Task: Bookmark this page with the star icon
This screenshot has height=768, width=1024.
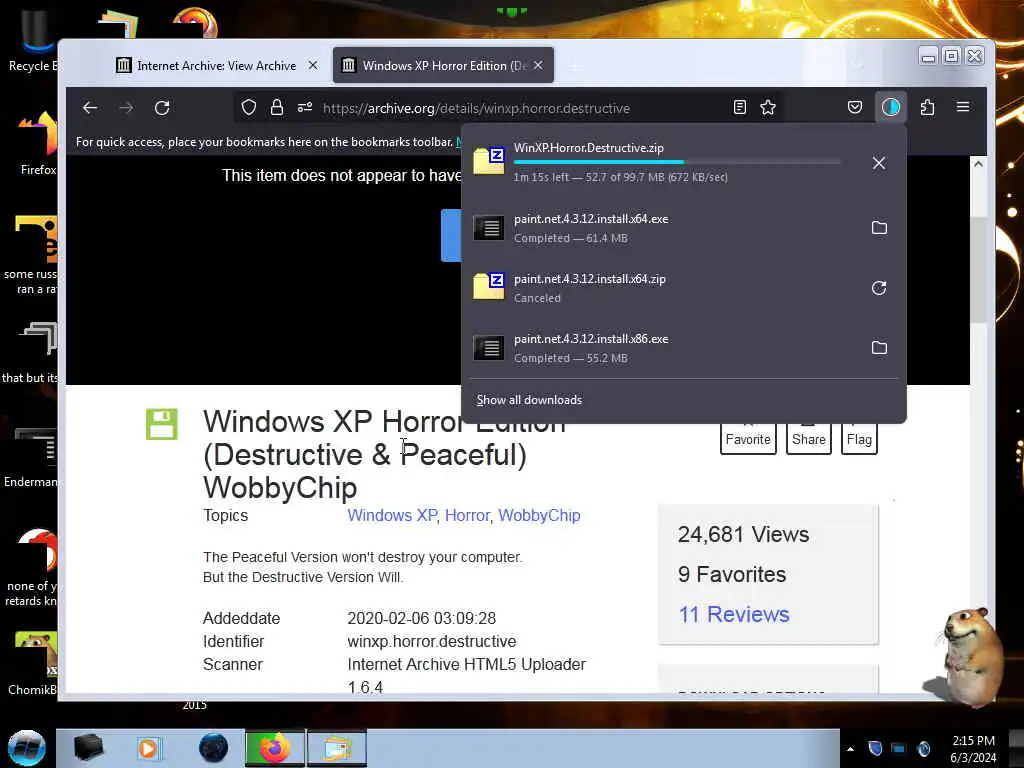Action: click(768, 108)
